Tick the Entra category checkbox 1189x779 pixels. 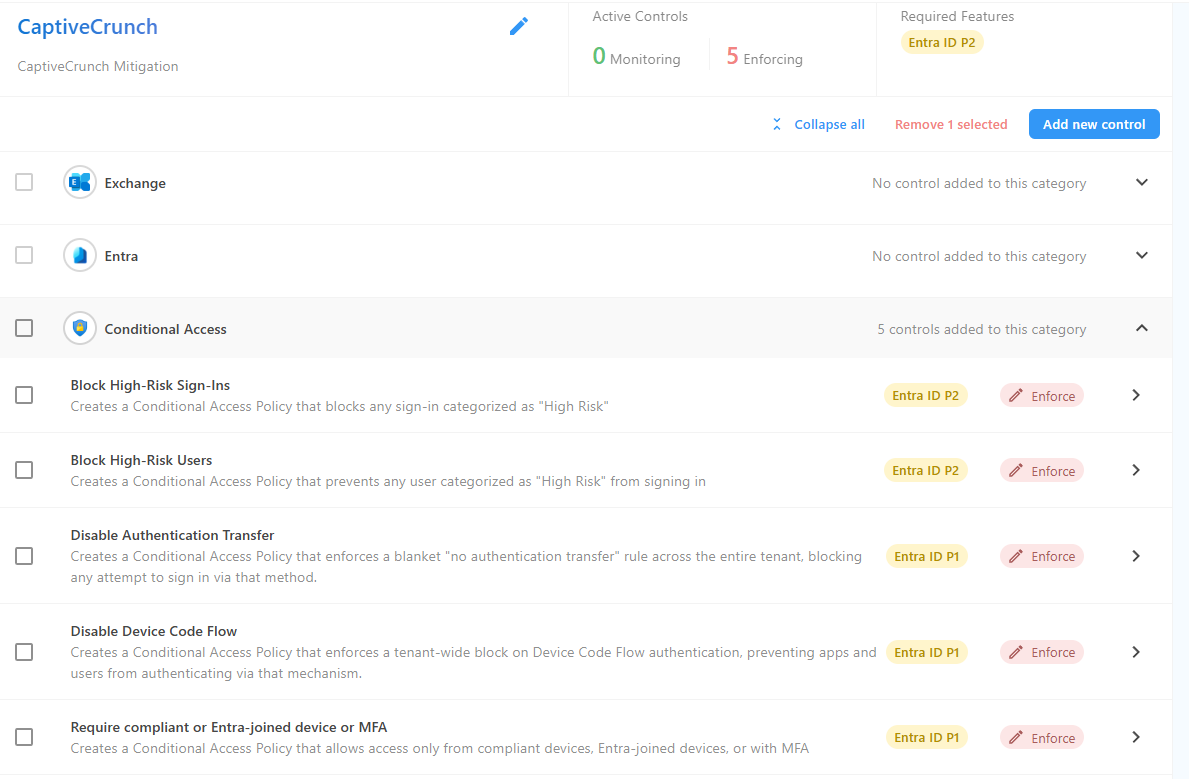[24, 255]
